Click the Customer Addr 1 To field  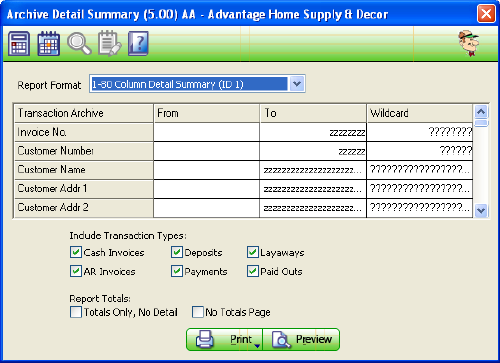click(x=313, y=189)
